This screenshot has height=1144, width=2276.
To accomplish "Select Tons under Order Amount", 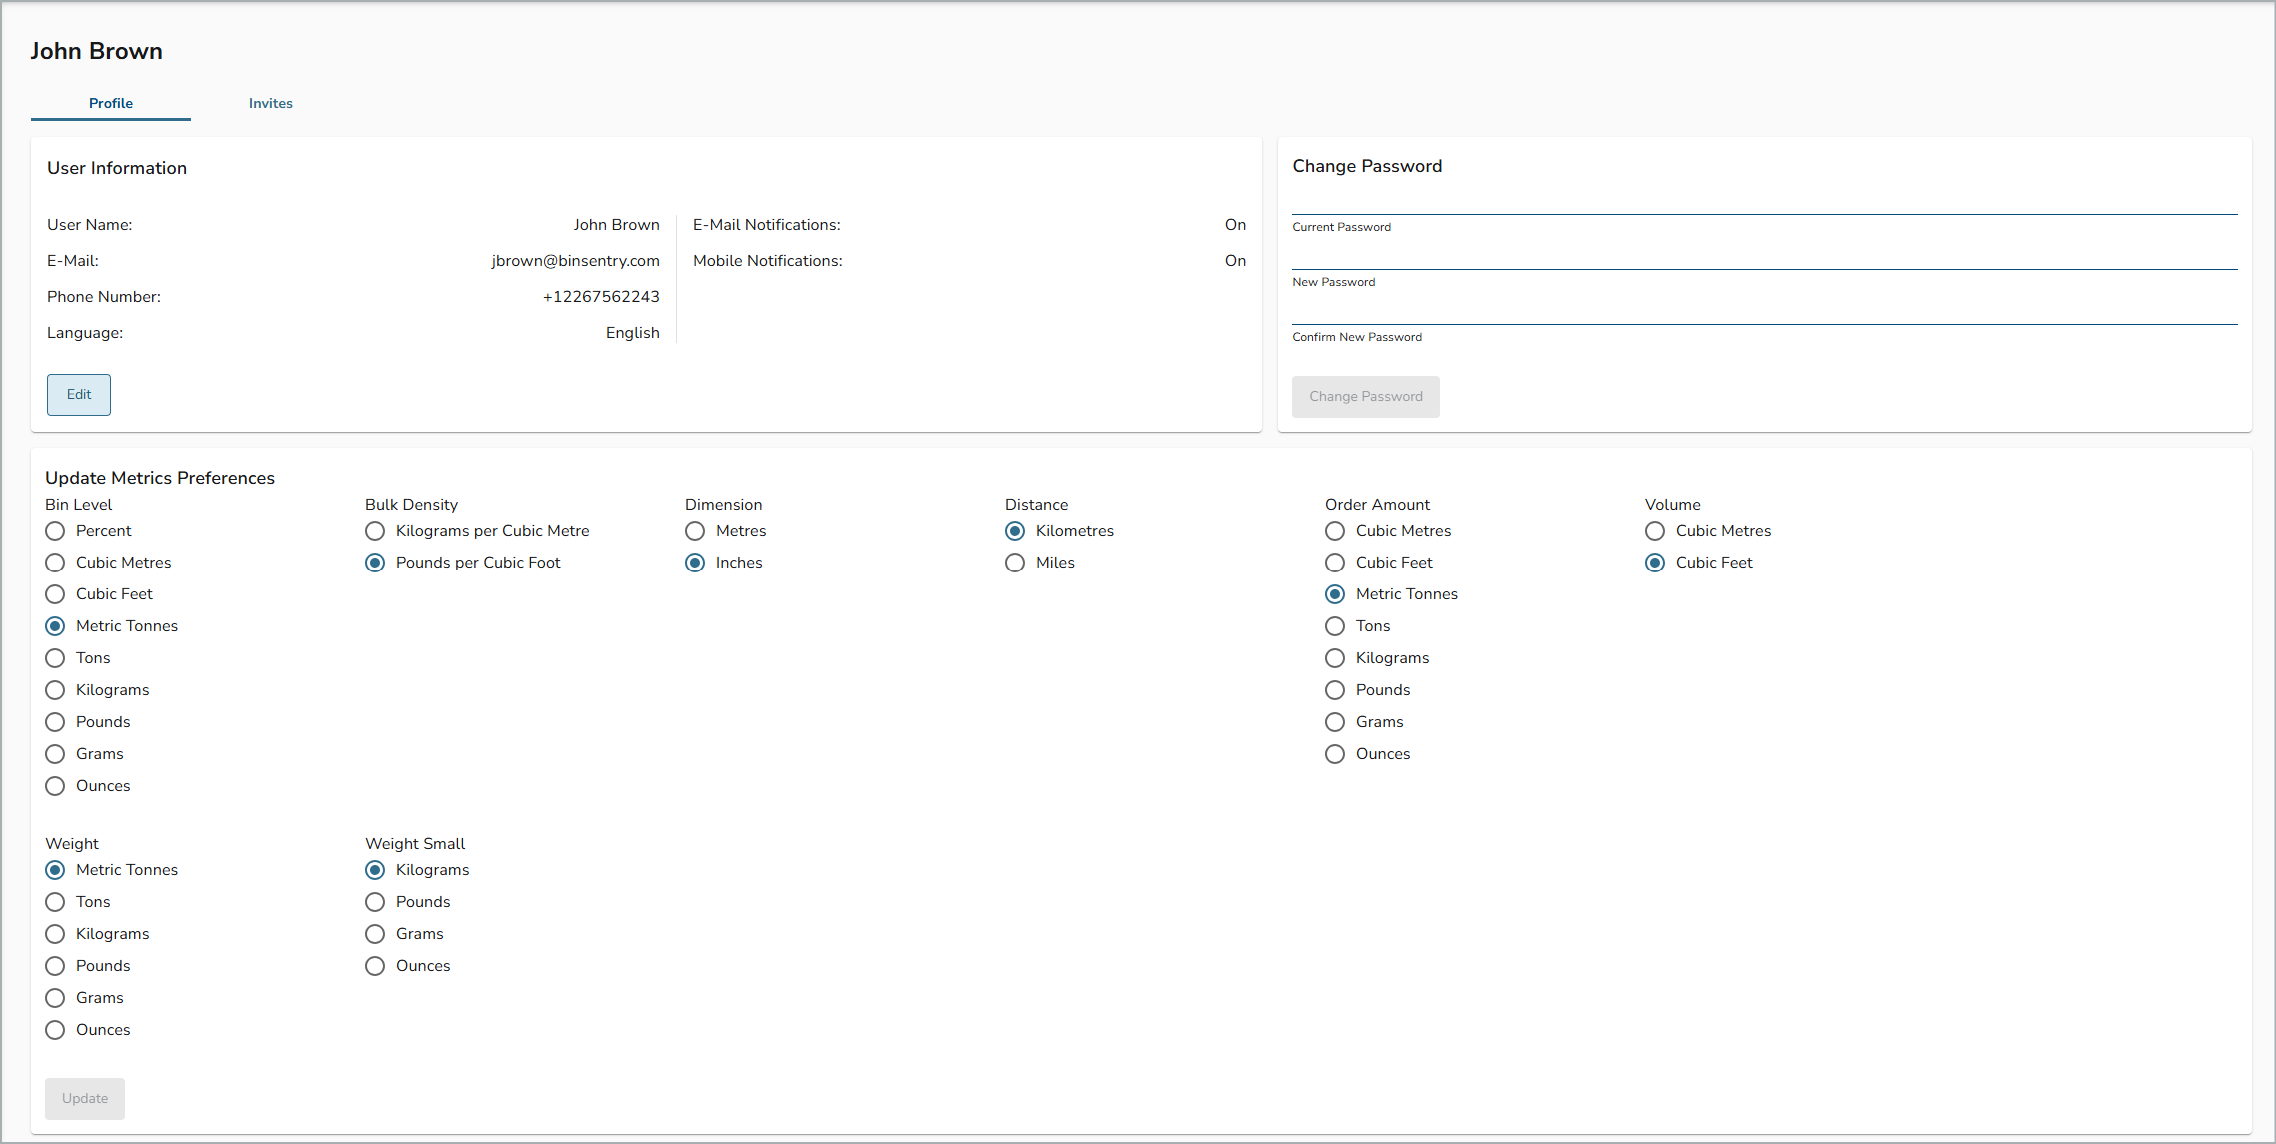I will (x=1335, y=626).
